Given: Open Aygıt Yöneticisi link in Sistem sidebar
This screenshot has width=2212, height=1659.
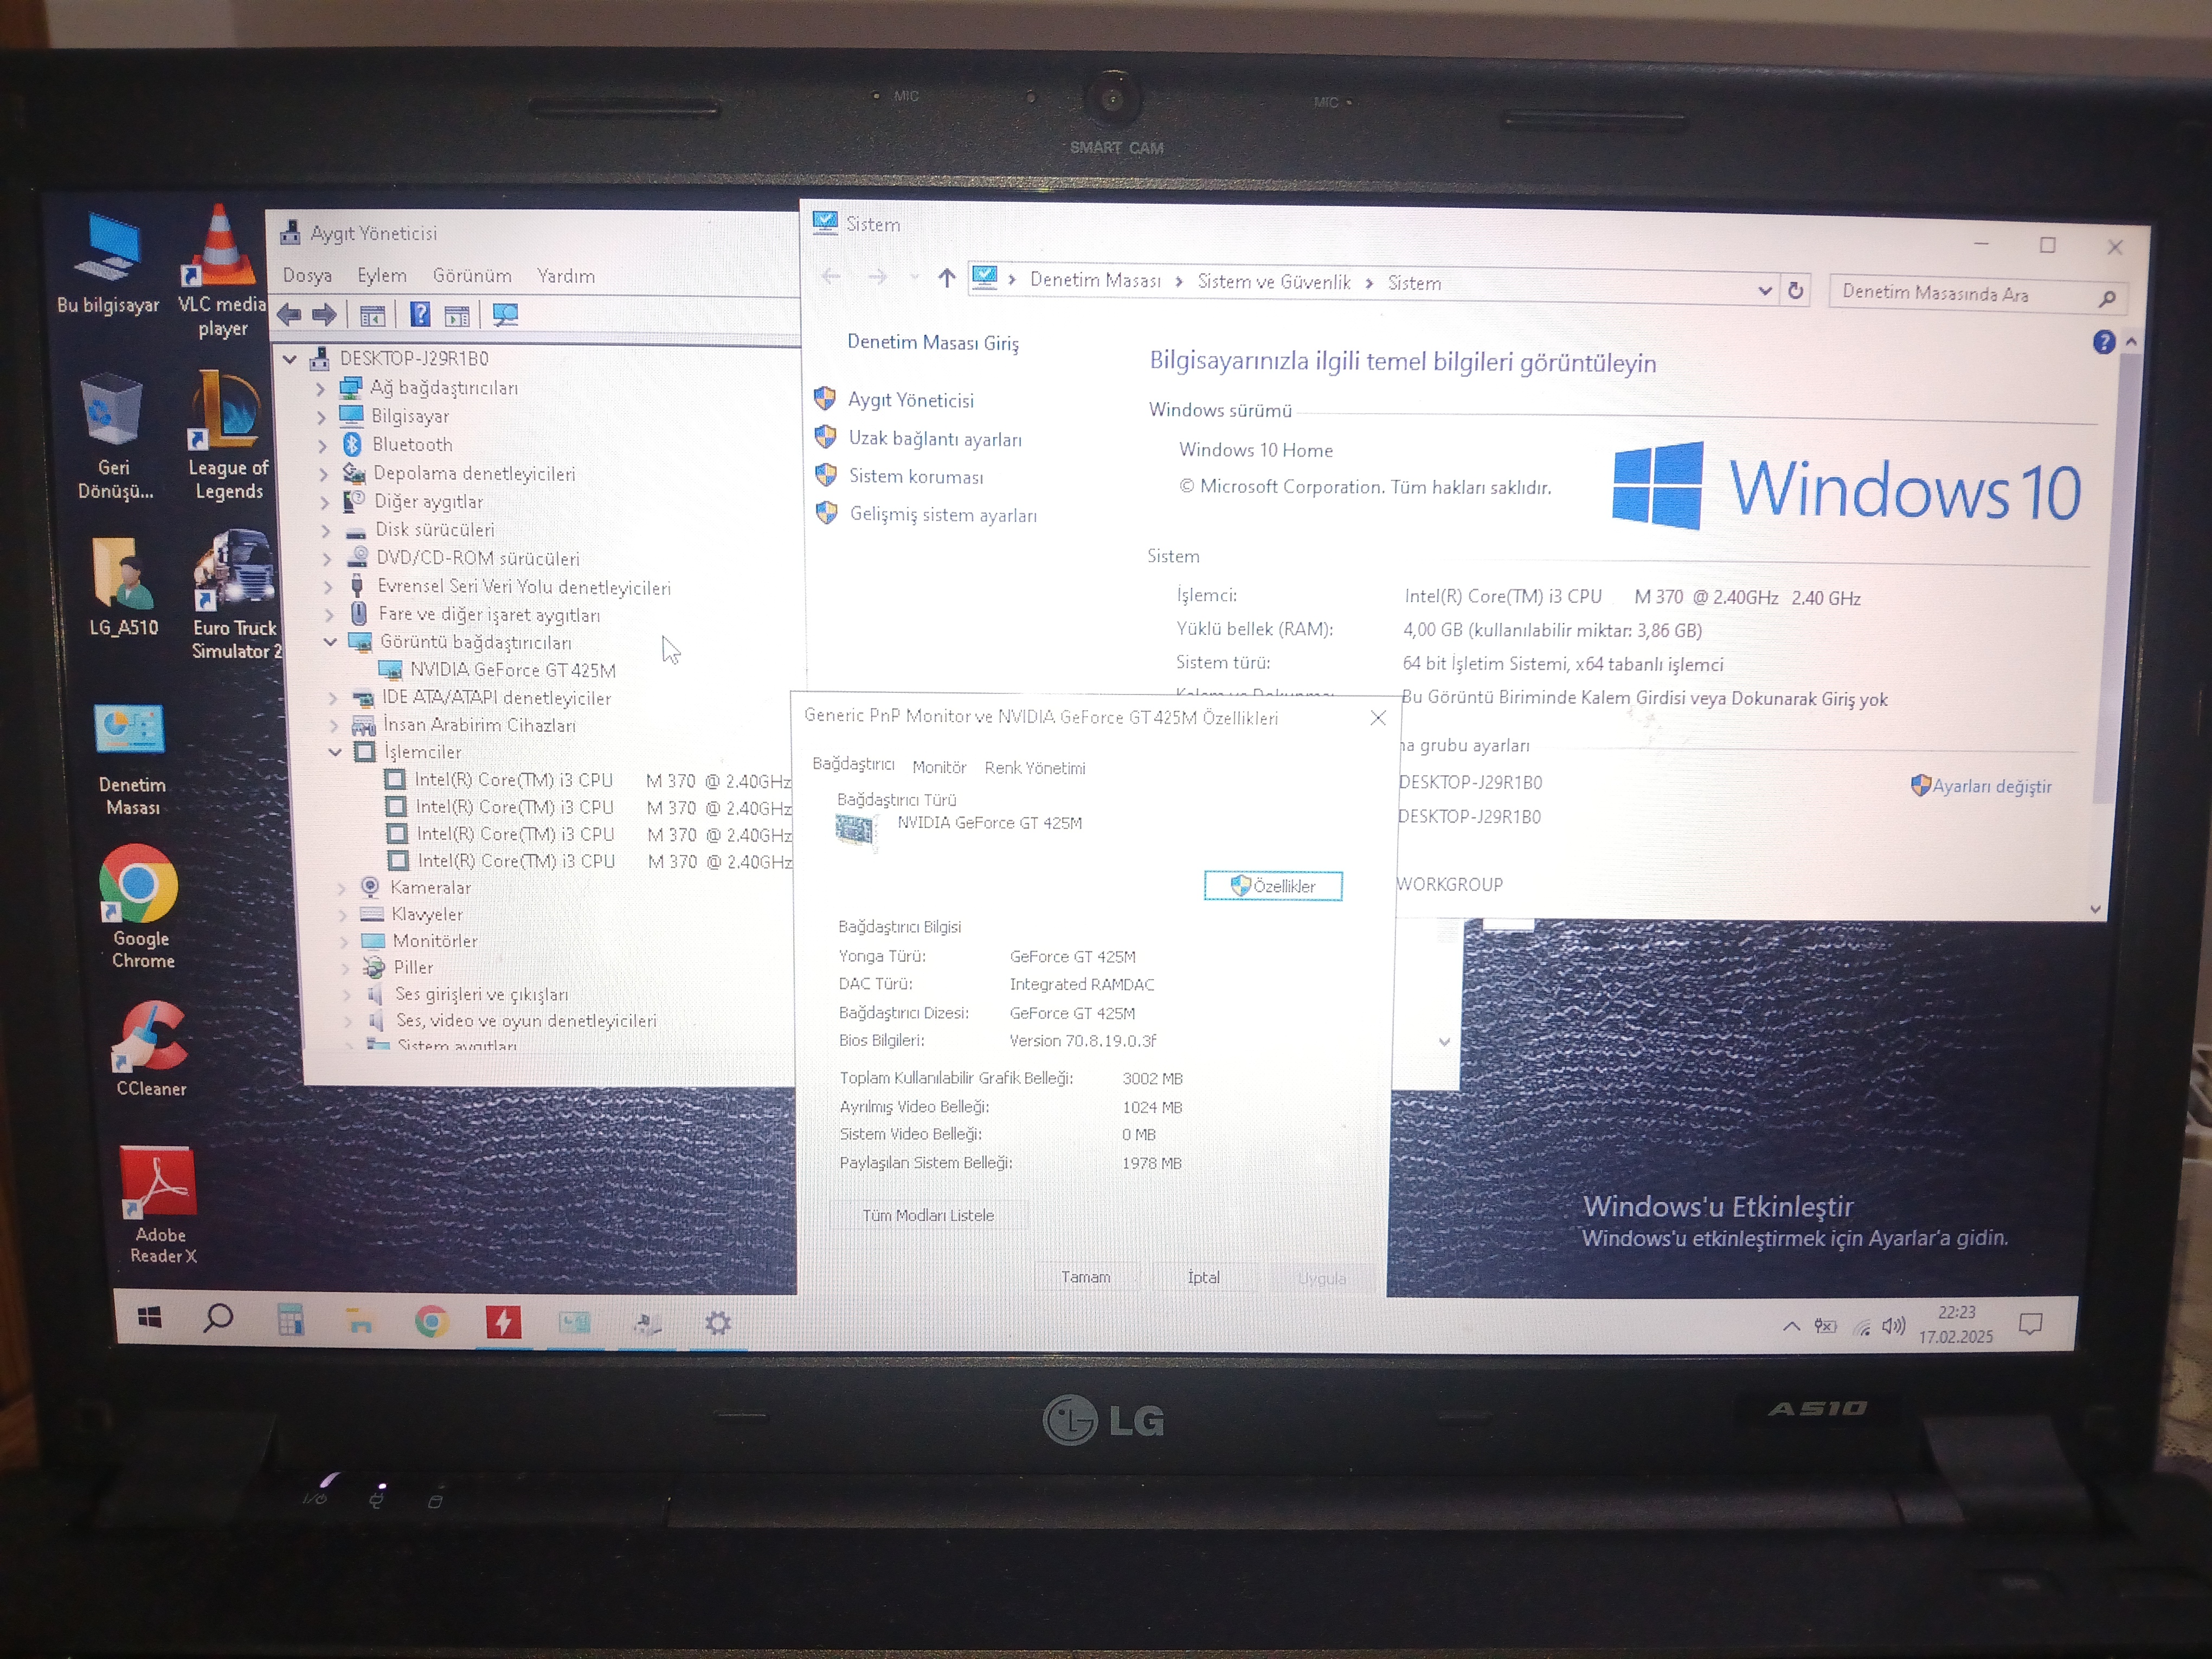Looking at the screenshot, I should pyautogui.click(x=911, y=400).
